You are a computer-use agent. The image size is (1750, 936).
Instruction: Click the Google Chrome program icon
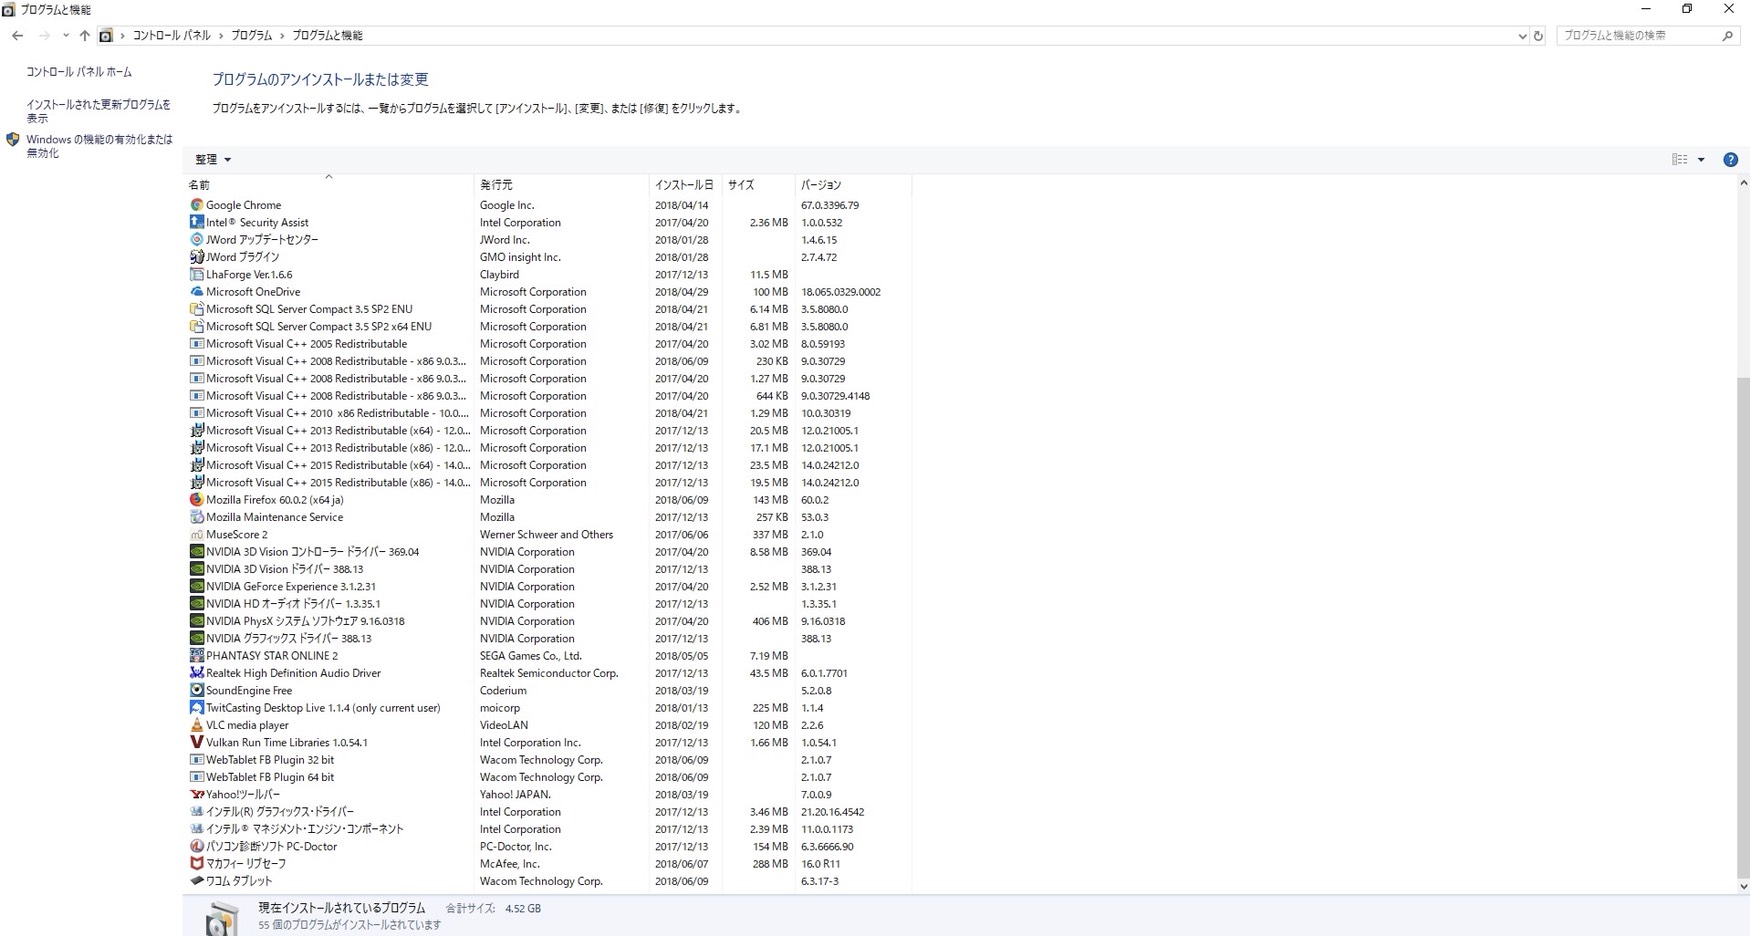(197, 205)
